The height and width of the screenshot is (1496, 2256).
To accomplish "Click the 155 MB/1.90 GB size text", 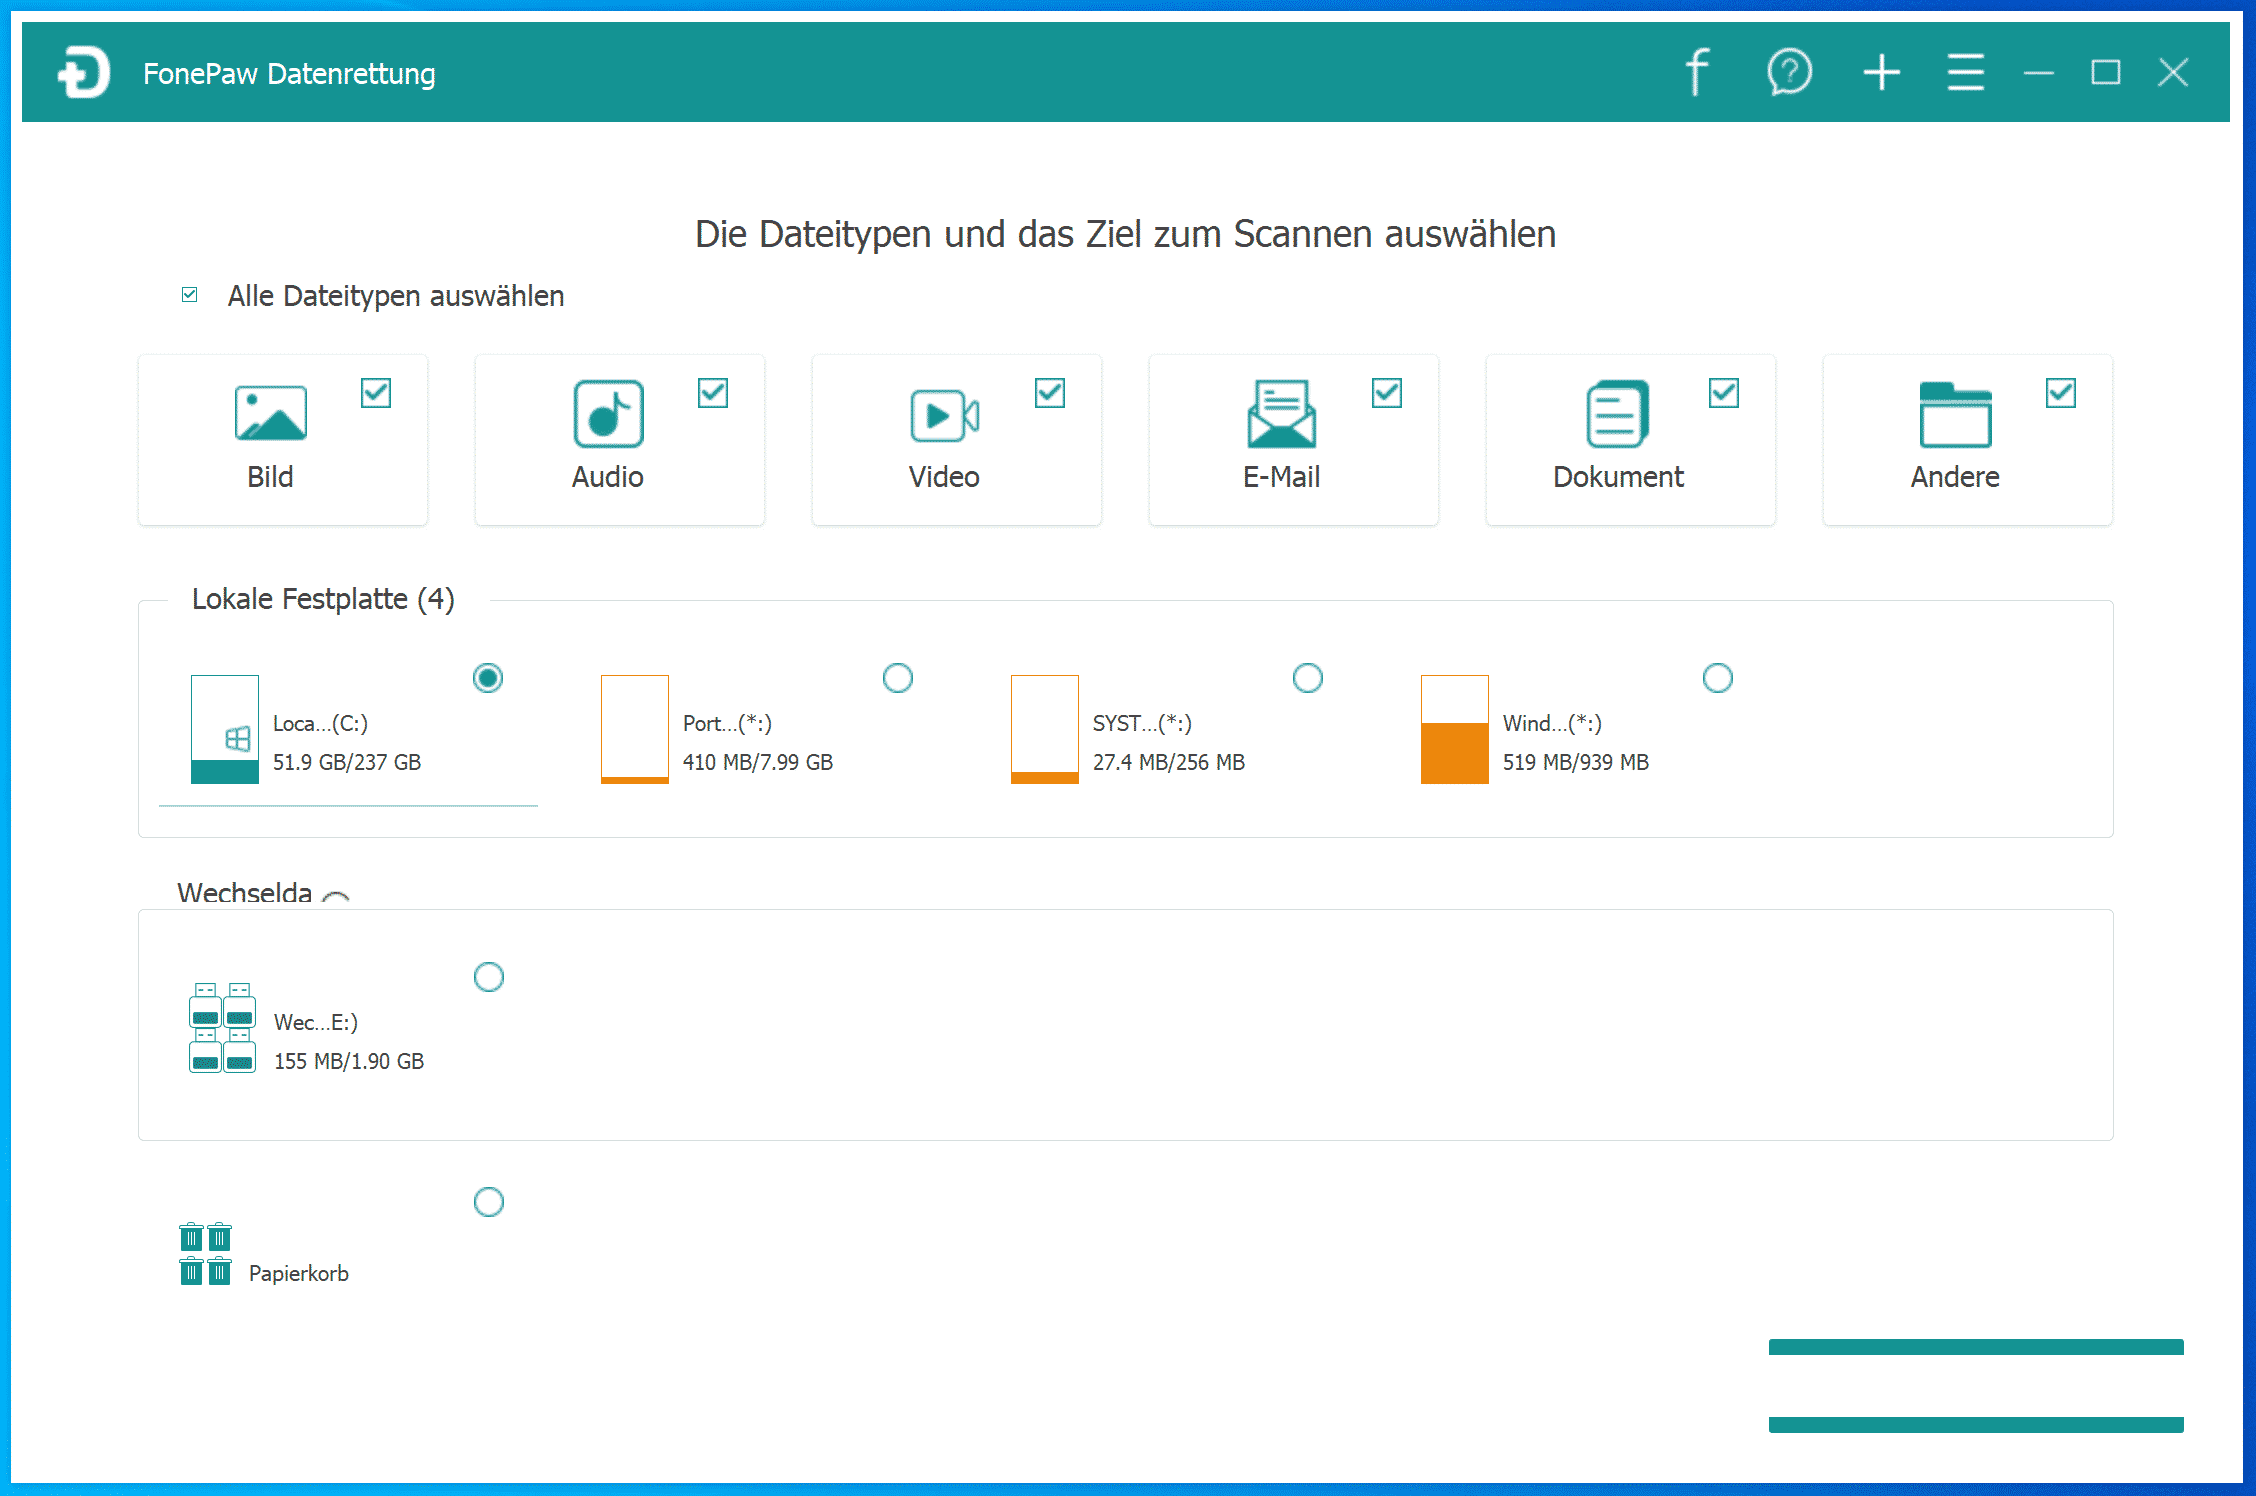I will tap(349, 1061).
